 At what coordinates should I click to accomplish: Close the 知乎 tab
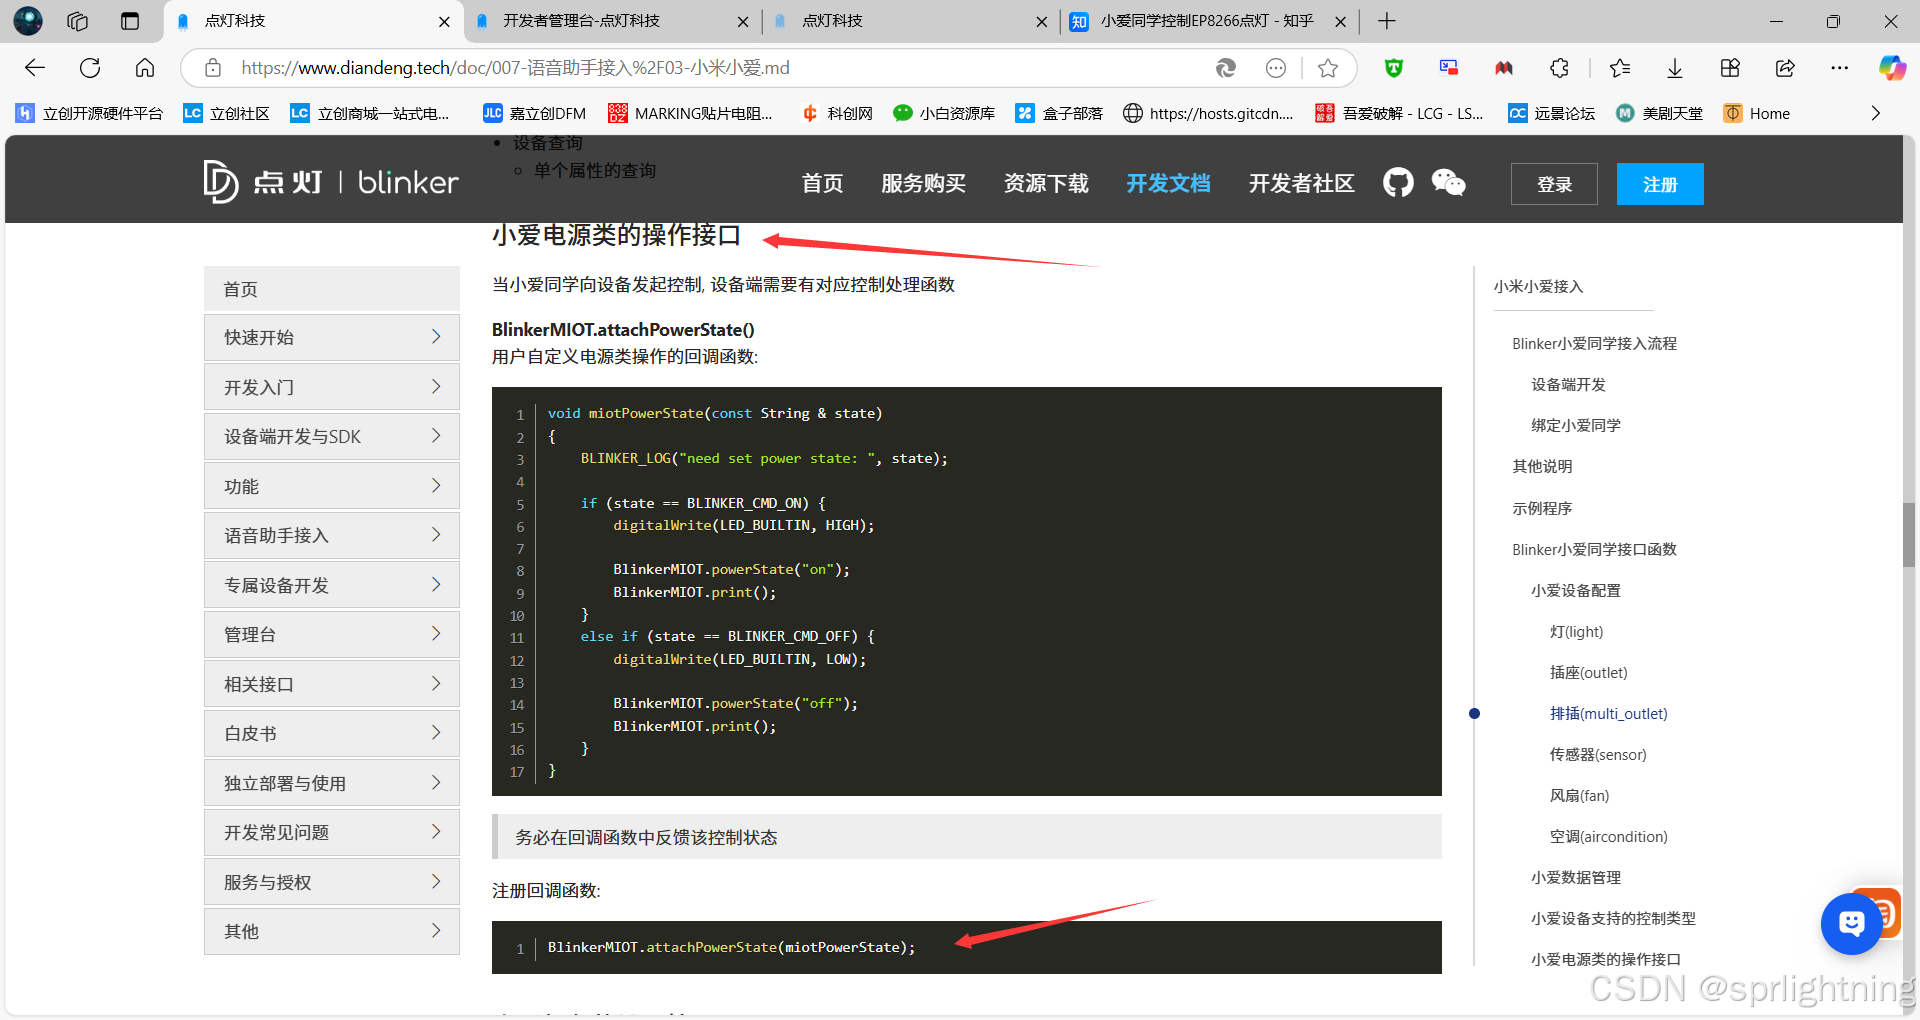(x=1340, y=21)
